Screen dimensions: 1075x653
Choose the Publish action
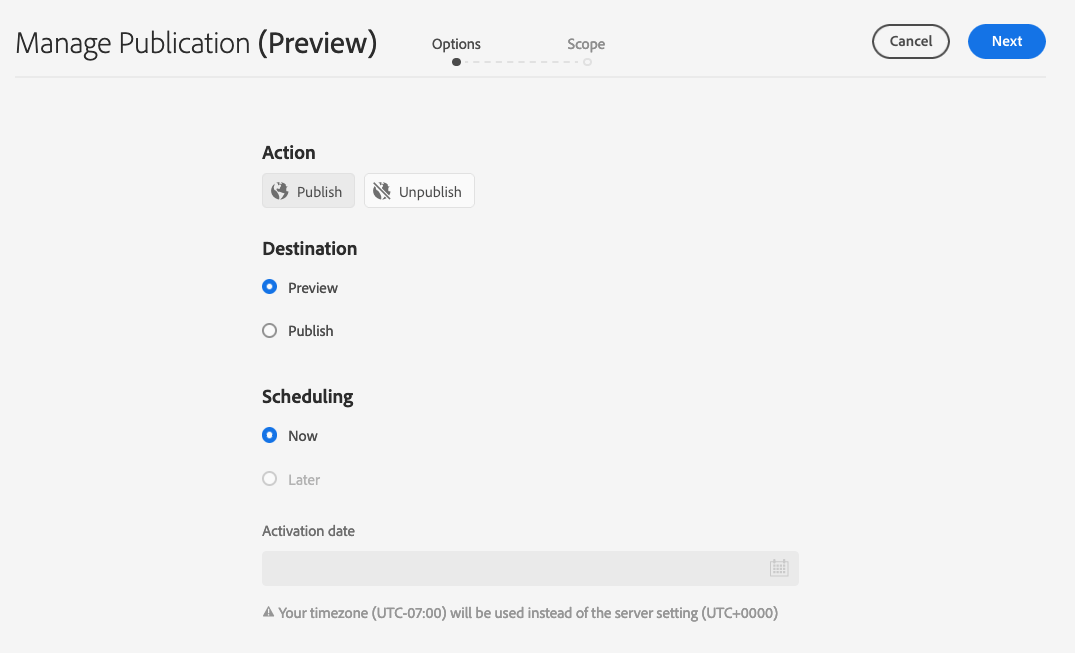(x=308, y=190)
